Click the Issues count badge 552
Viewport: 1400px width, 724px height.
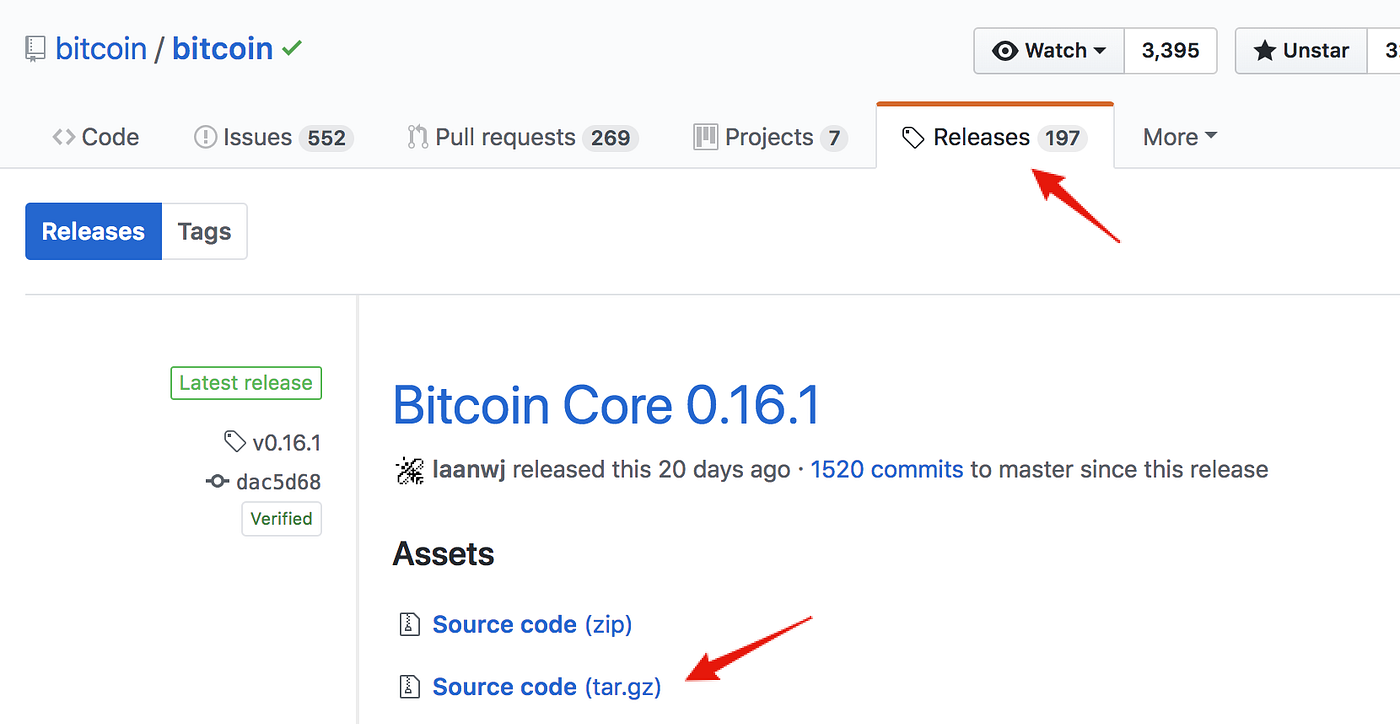pyautogui.click(x=326, y=138)
